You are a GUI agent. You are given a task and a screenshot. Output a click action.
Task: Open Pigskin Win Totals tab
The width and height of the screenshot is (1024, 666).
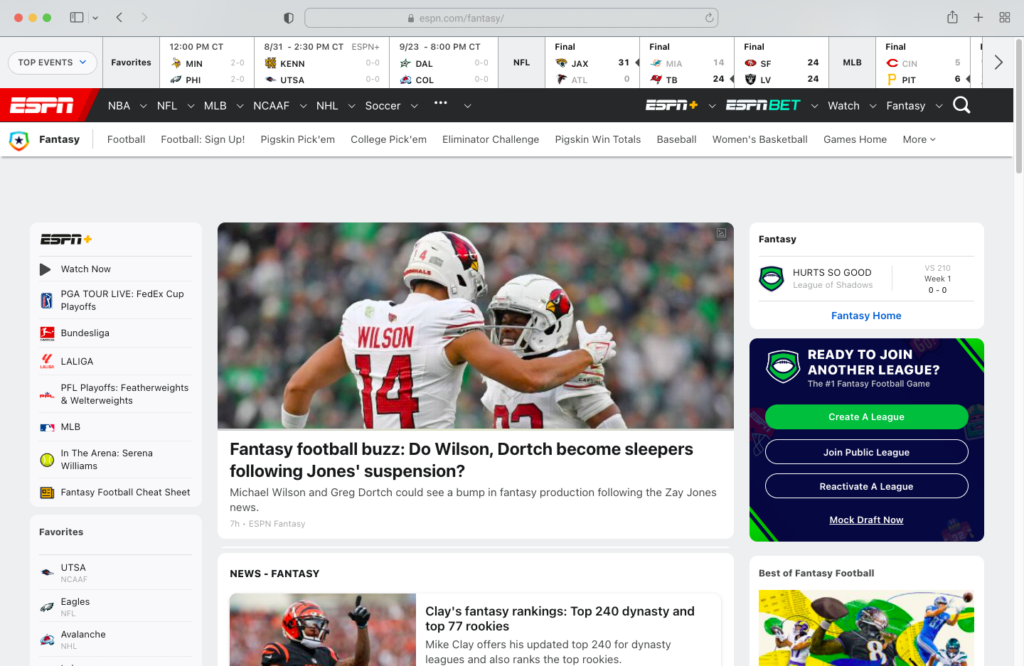598,140
